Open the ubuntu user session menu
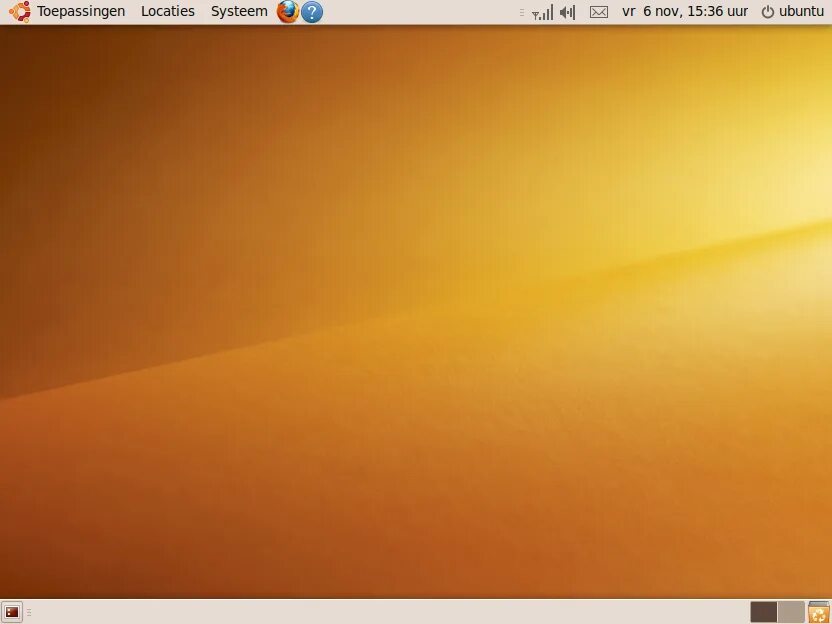 click(793, 12)
